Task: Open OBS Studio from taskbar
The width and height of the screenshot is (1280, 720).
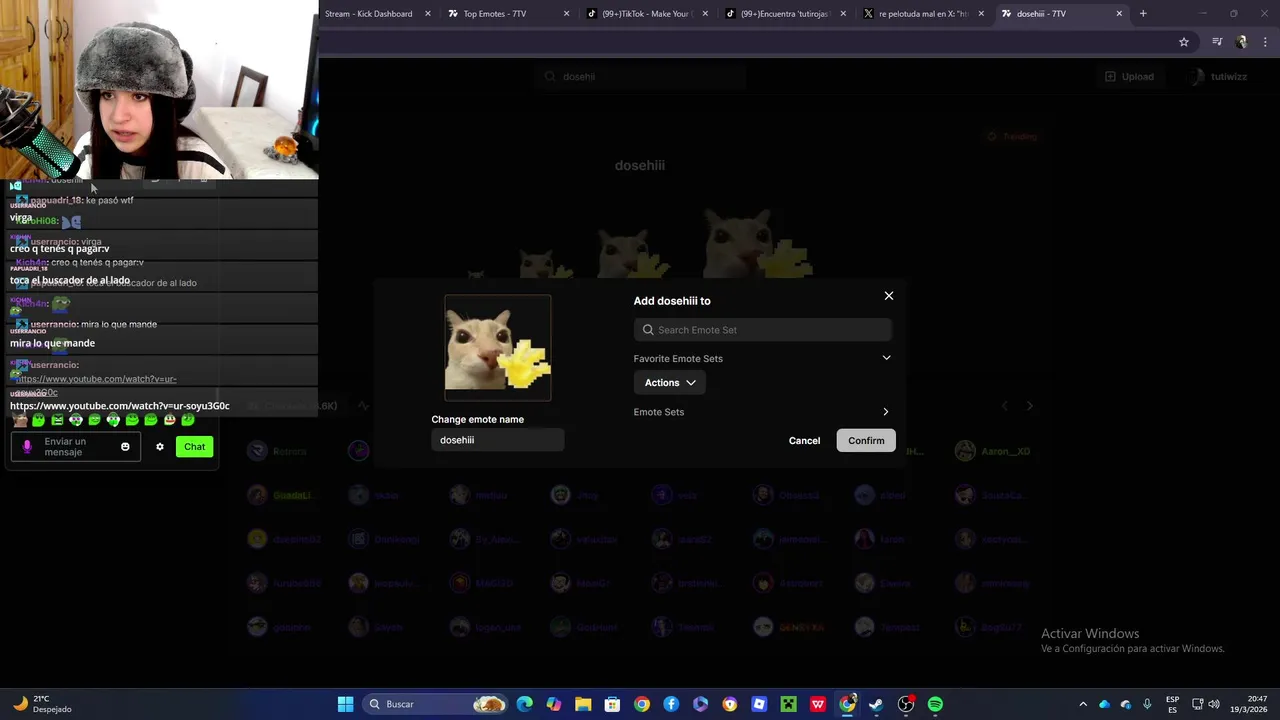Action: [x=906, y=704]
